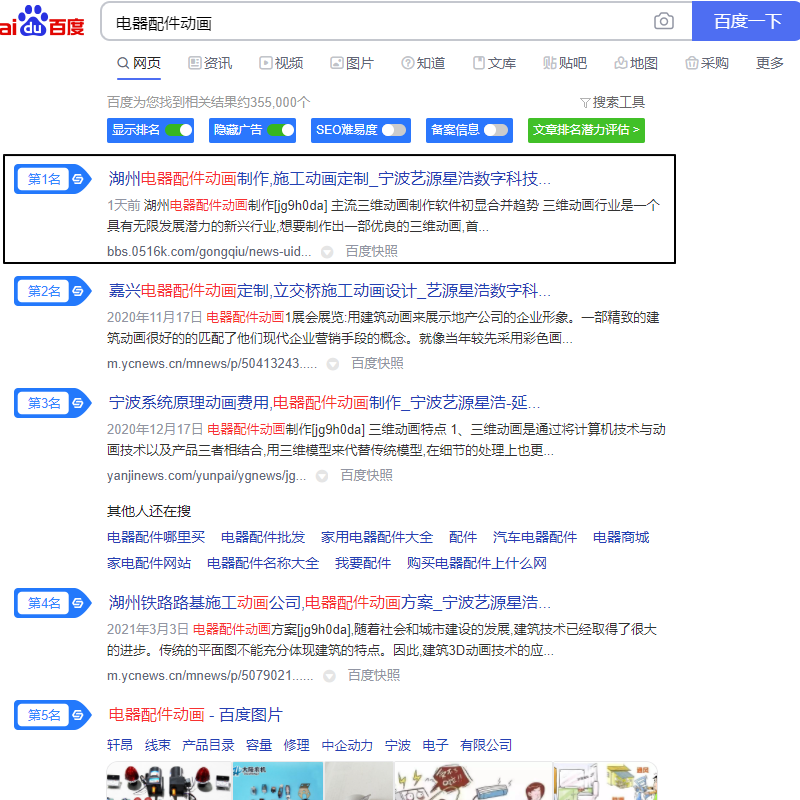
Task: Switch to the 知道 tab
Action: [423, 63]
